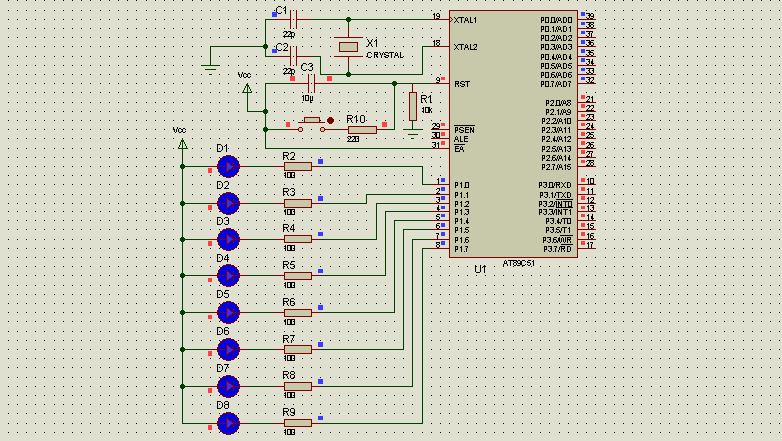Click the P2.0/A8 pin label

tap(558, 103)
